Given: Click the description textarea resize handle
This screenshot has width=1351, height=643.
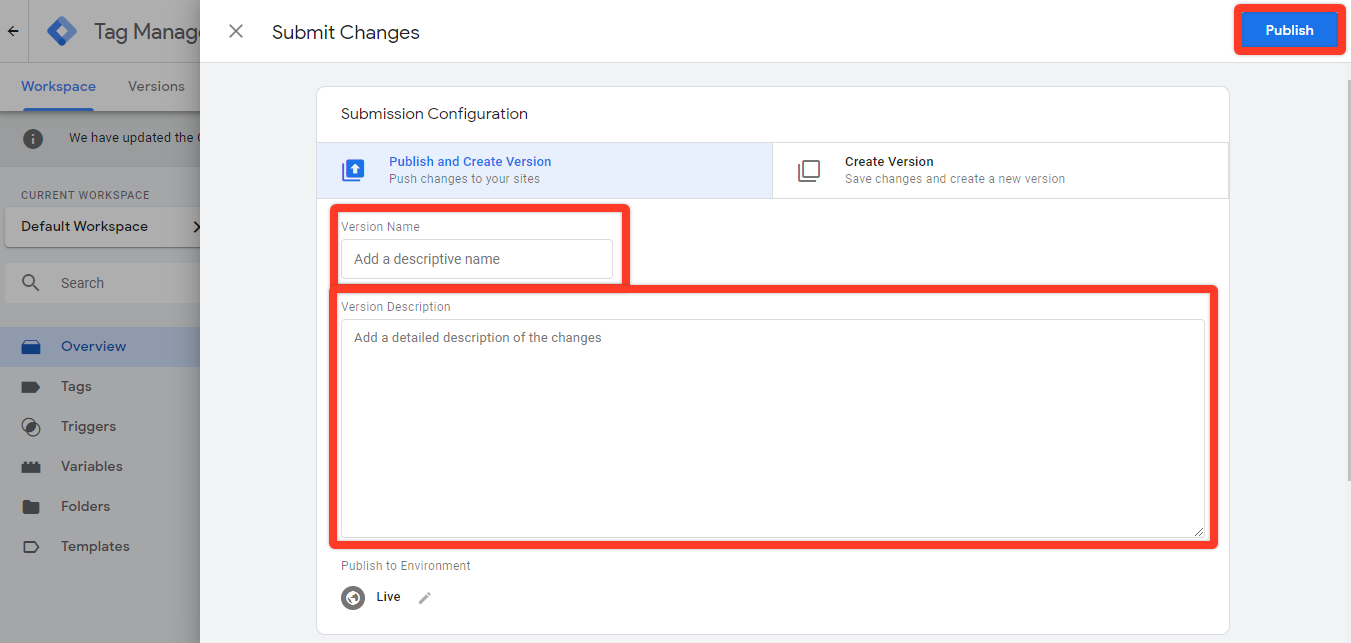Looking at the screenshot, I should click(x=1198, y=531).
